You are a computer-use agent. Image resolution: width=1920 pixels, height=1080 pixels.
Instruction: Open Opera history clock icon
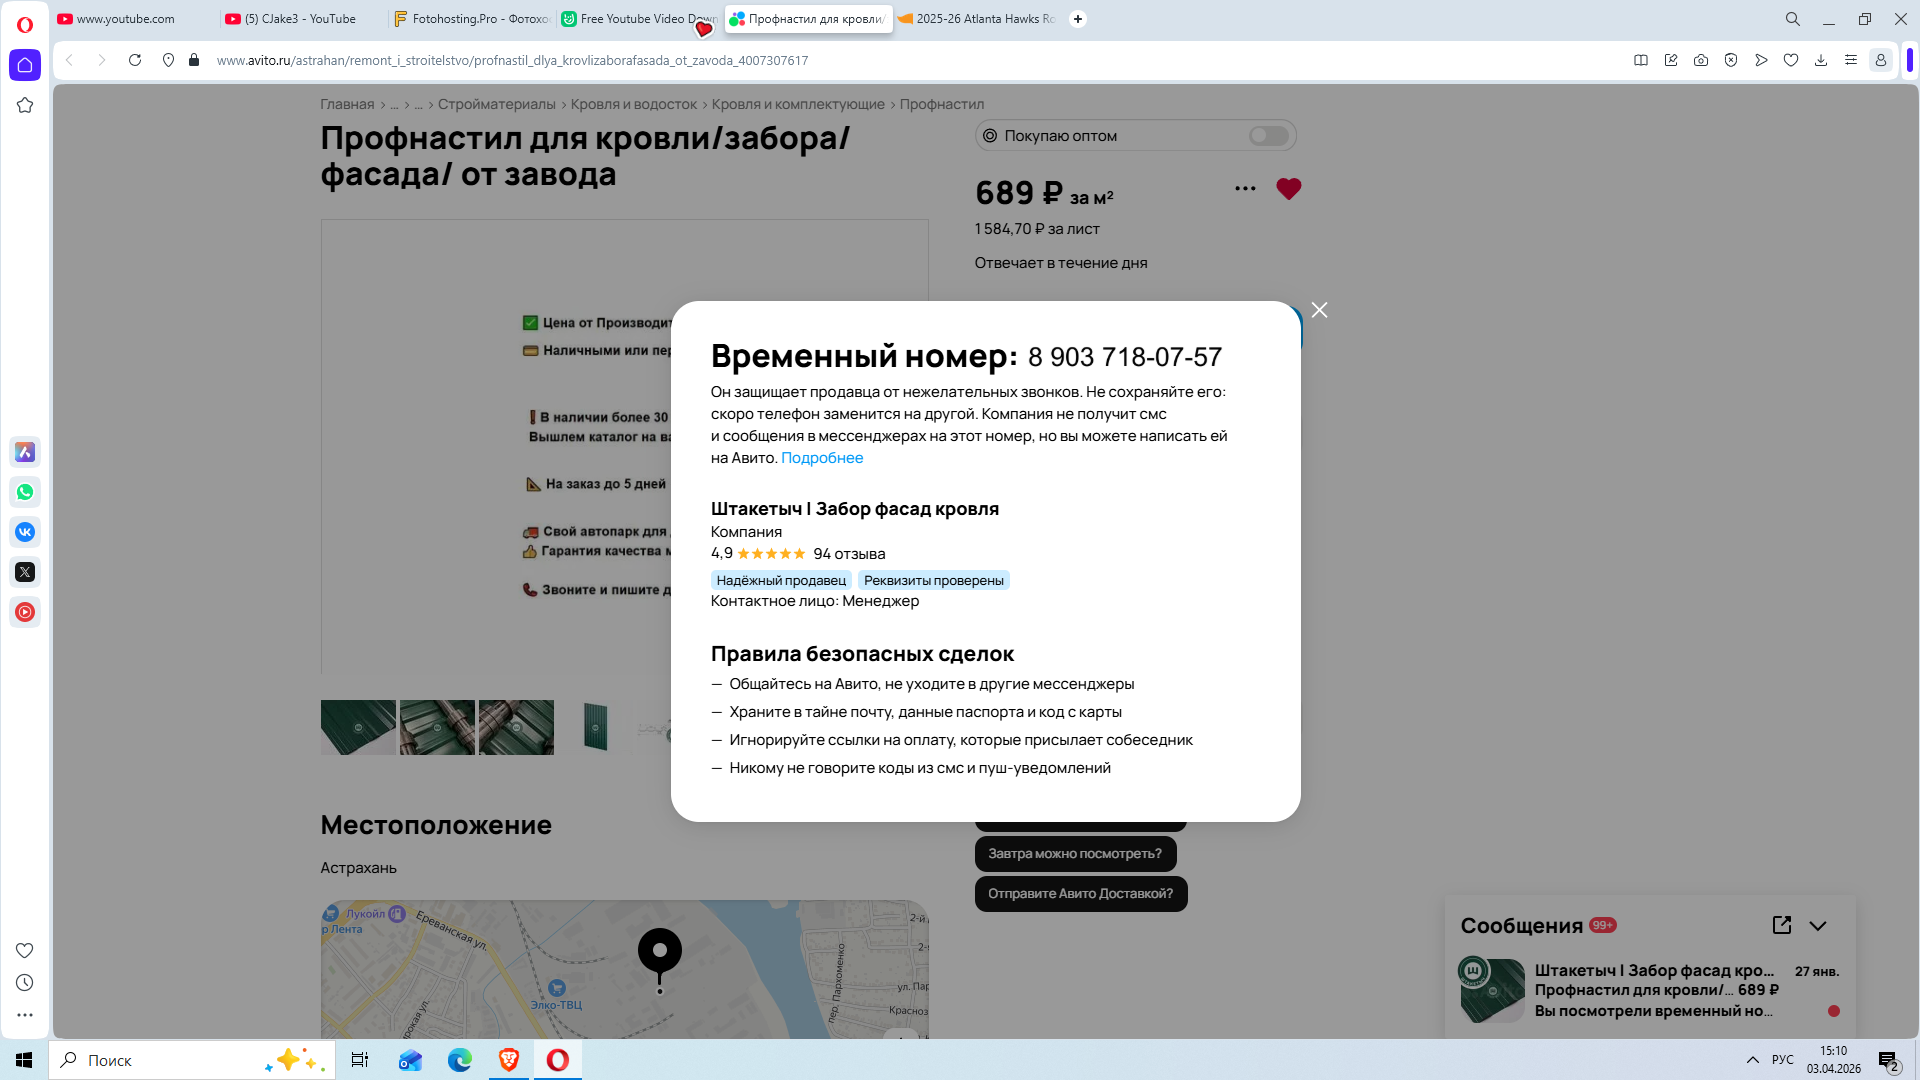[25, 983]
